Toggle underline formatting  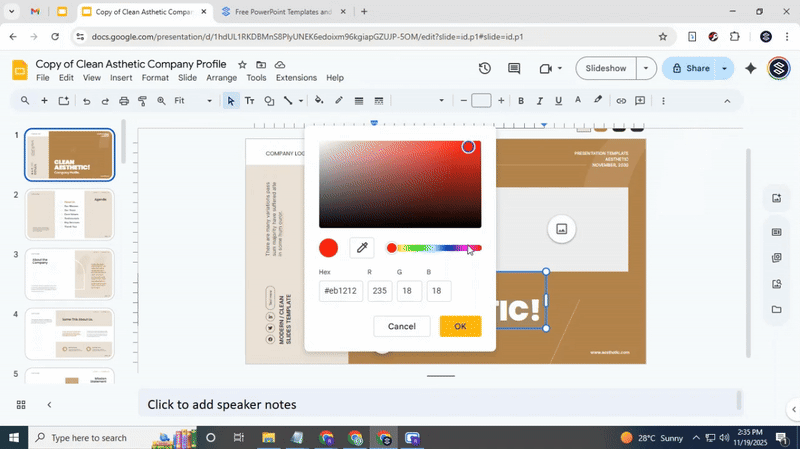[x=558, y=101]
